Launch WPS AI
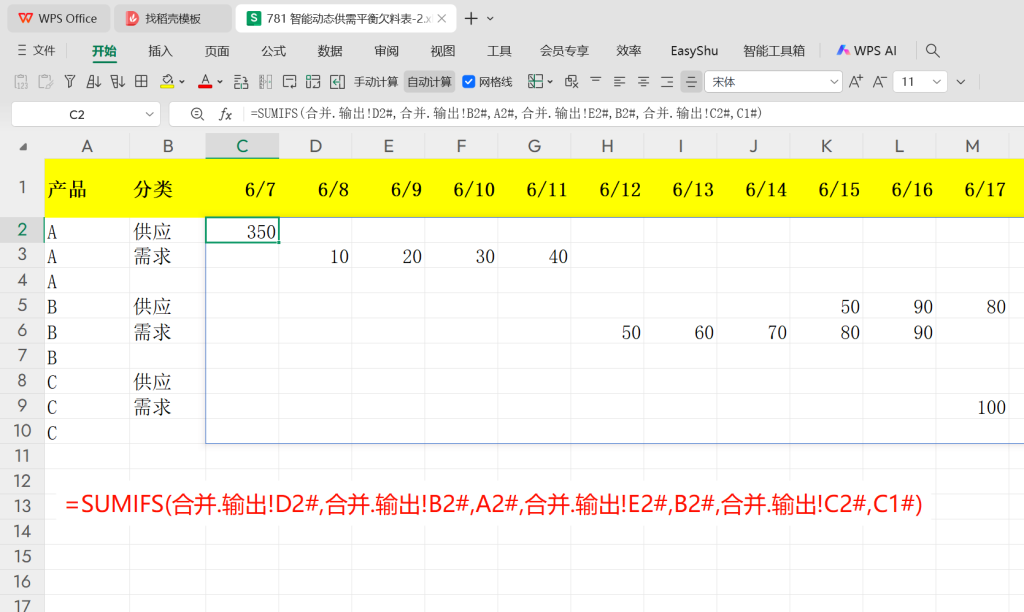Image resolution: width=1024 pixels, height=612 pixels. coord(867,51)
